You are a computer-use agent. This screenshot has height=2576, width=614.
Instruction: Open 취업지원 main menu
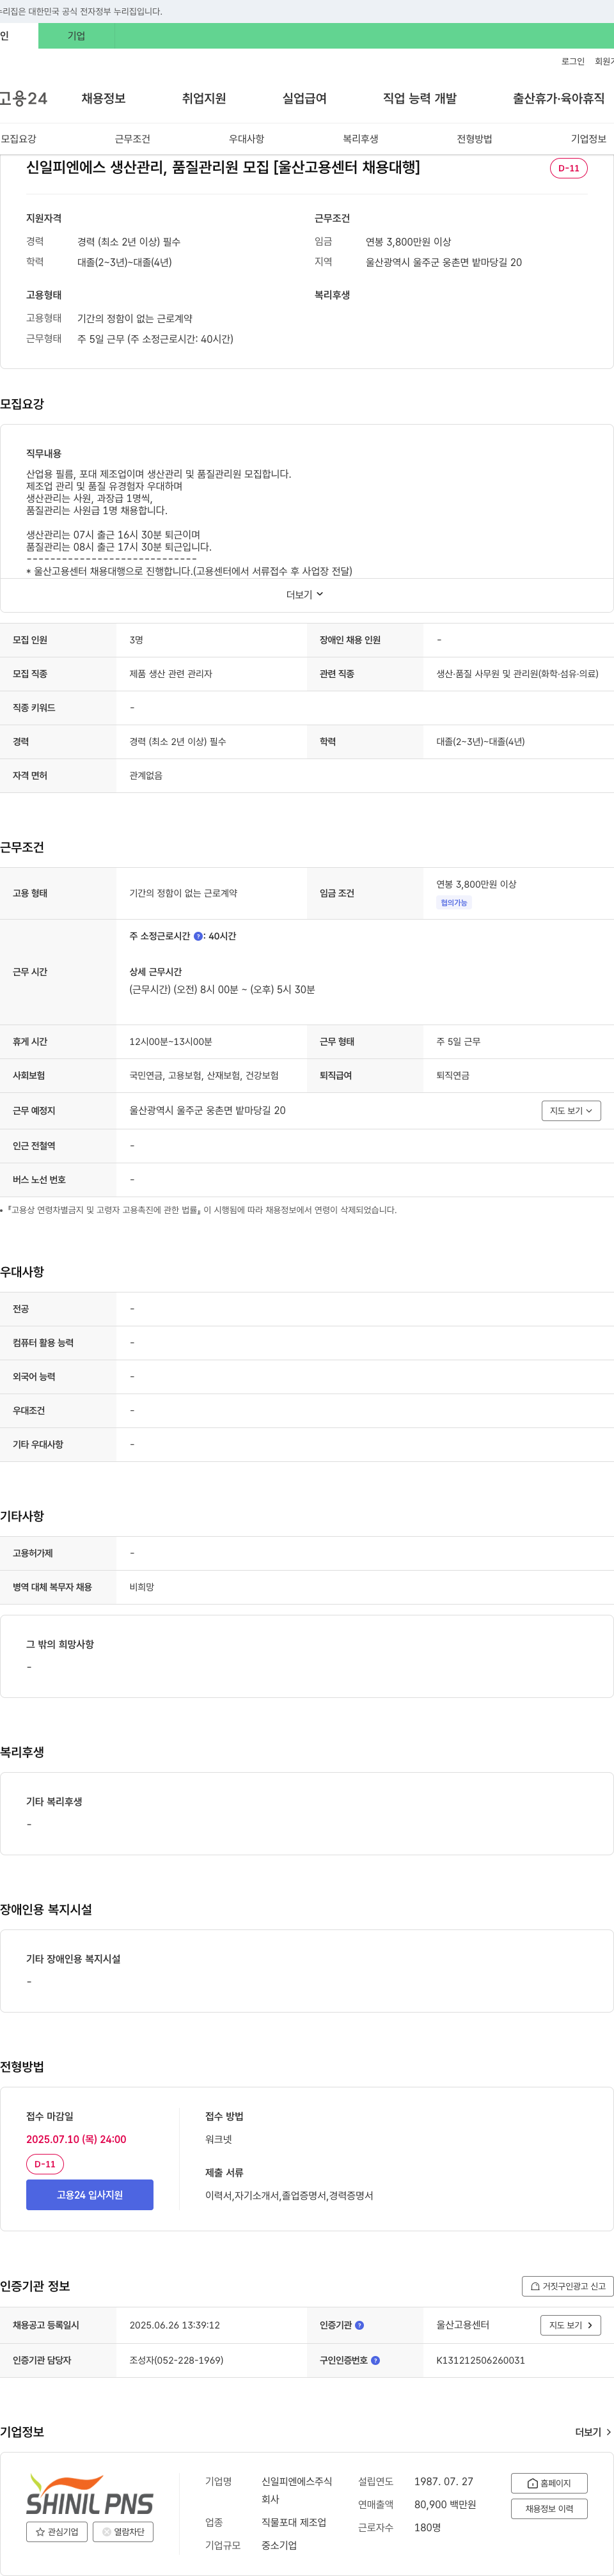click(204, 98)
